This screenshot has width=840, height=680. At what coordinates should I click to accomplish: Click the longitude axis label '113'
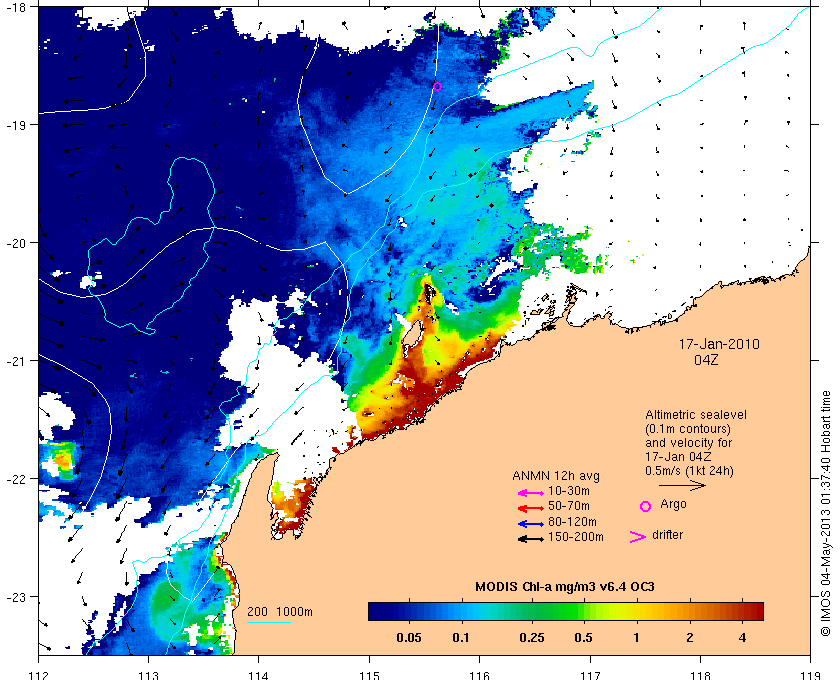click(x=148, y=675)
